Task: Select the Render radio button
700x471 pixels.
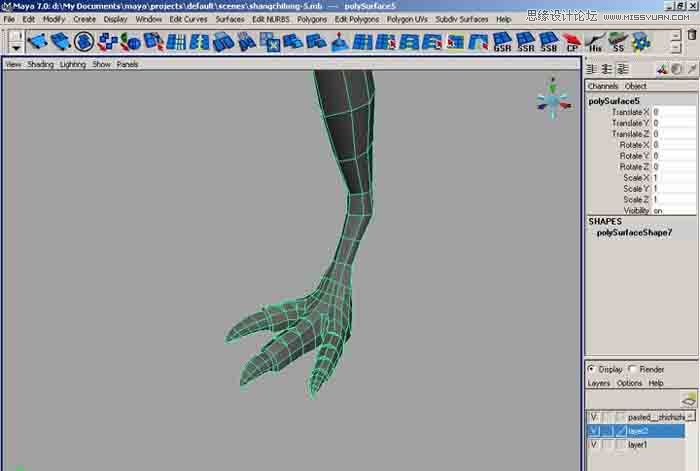Action: coord(632,369)
